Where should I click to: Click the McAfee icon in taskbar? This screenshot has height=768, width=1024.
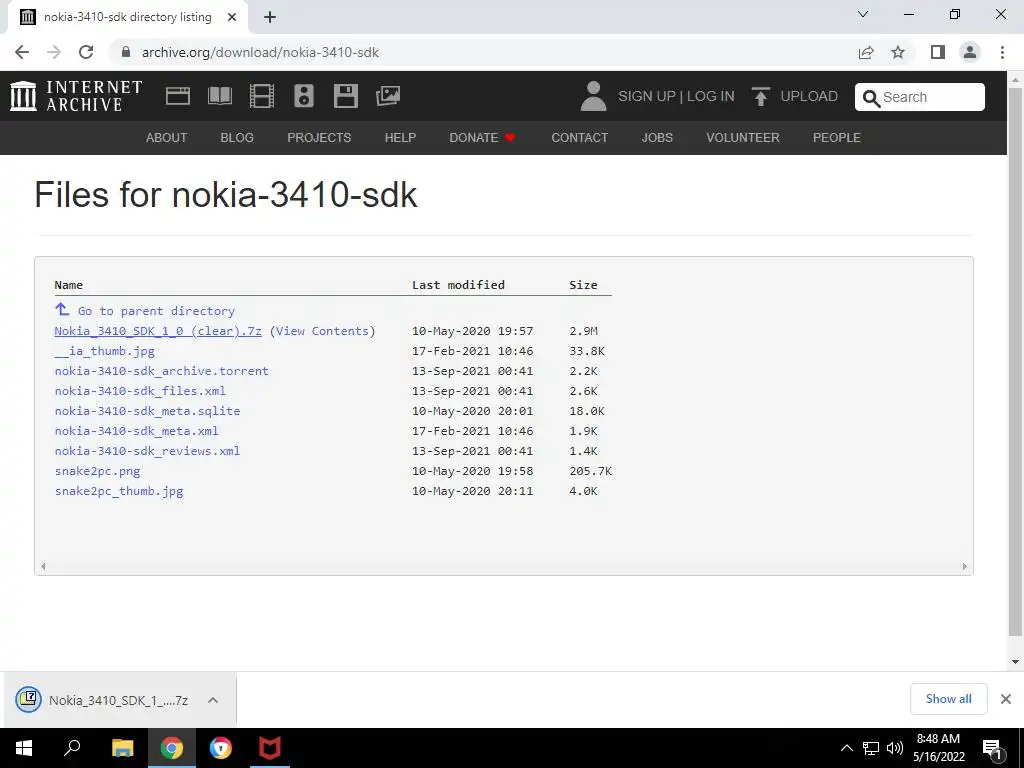(x=270, y=748)
